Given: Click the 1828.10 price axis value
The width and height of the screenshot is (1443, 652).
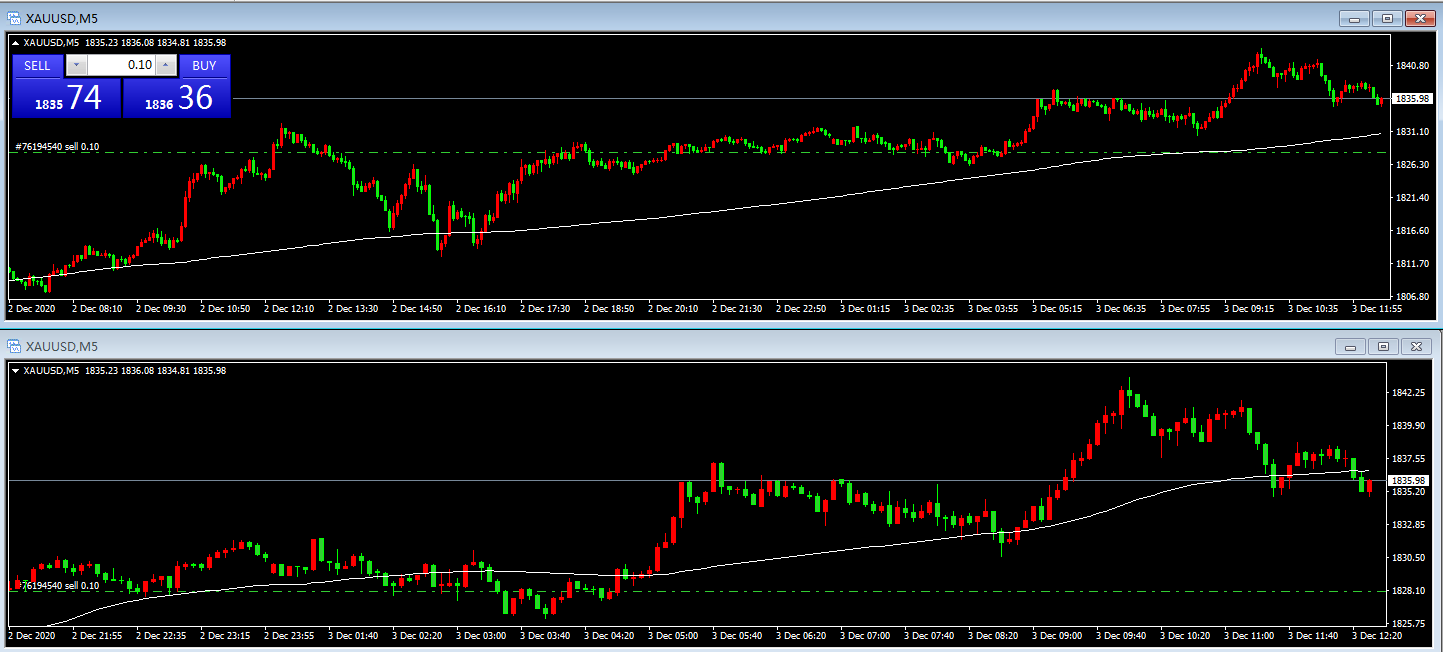Looking at the screenshot, I should click(1409, 591).
